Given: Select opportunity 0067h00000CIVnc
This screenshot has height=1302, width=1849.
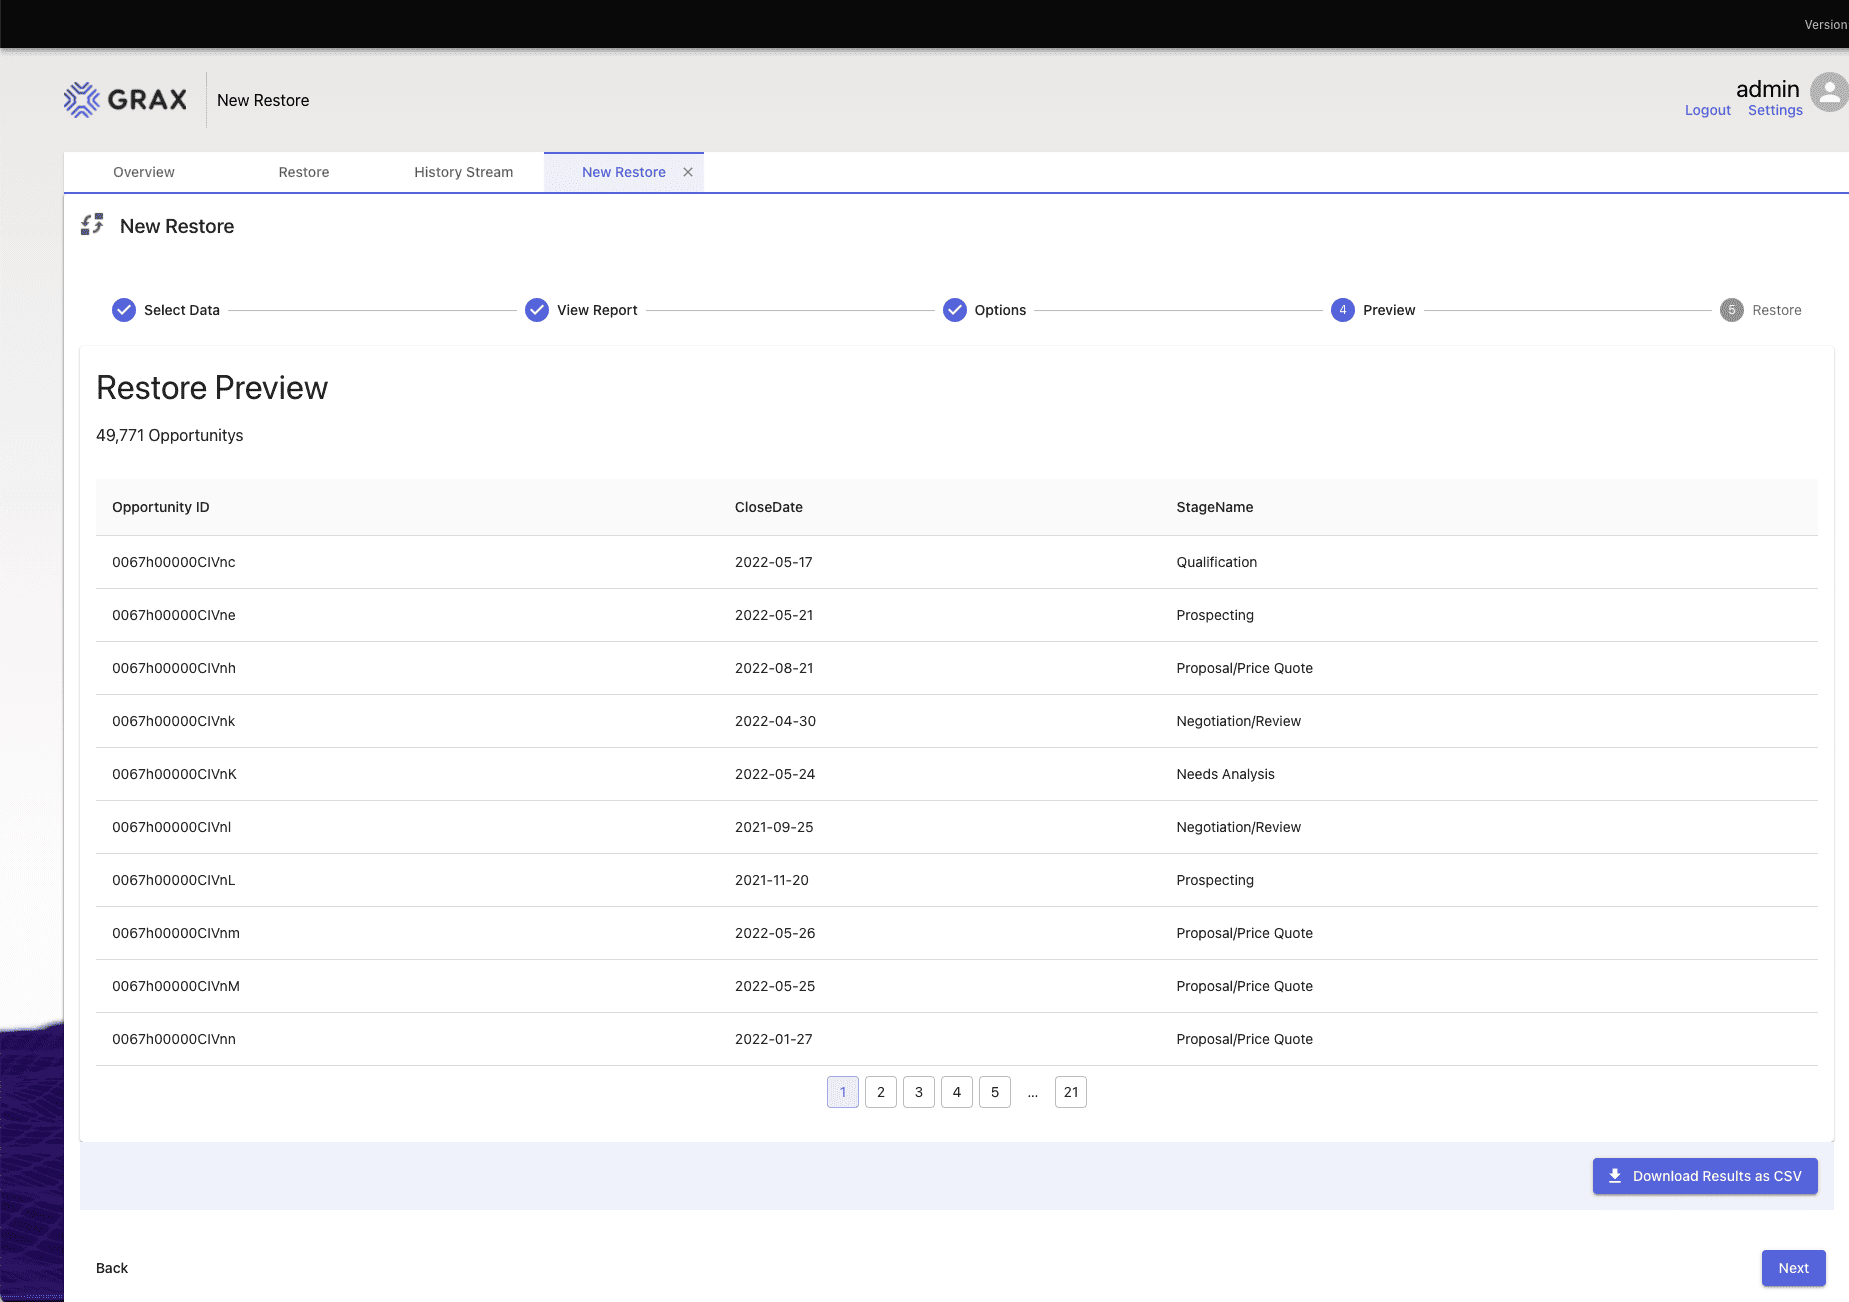Looking at the screenshot, I should point(174,562).
